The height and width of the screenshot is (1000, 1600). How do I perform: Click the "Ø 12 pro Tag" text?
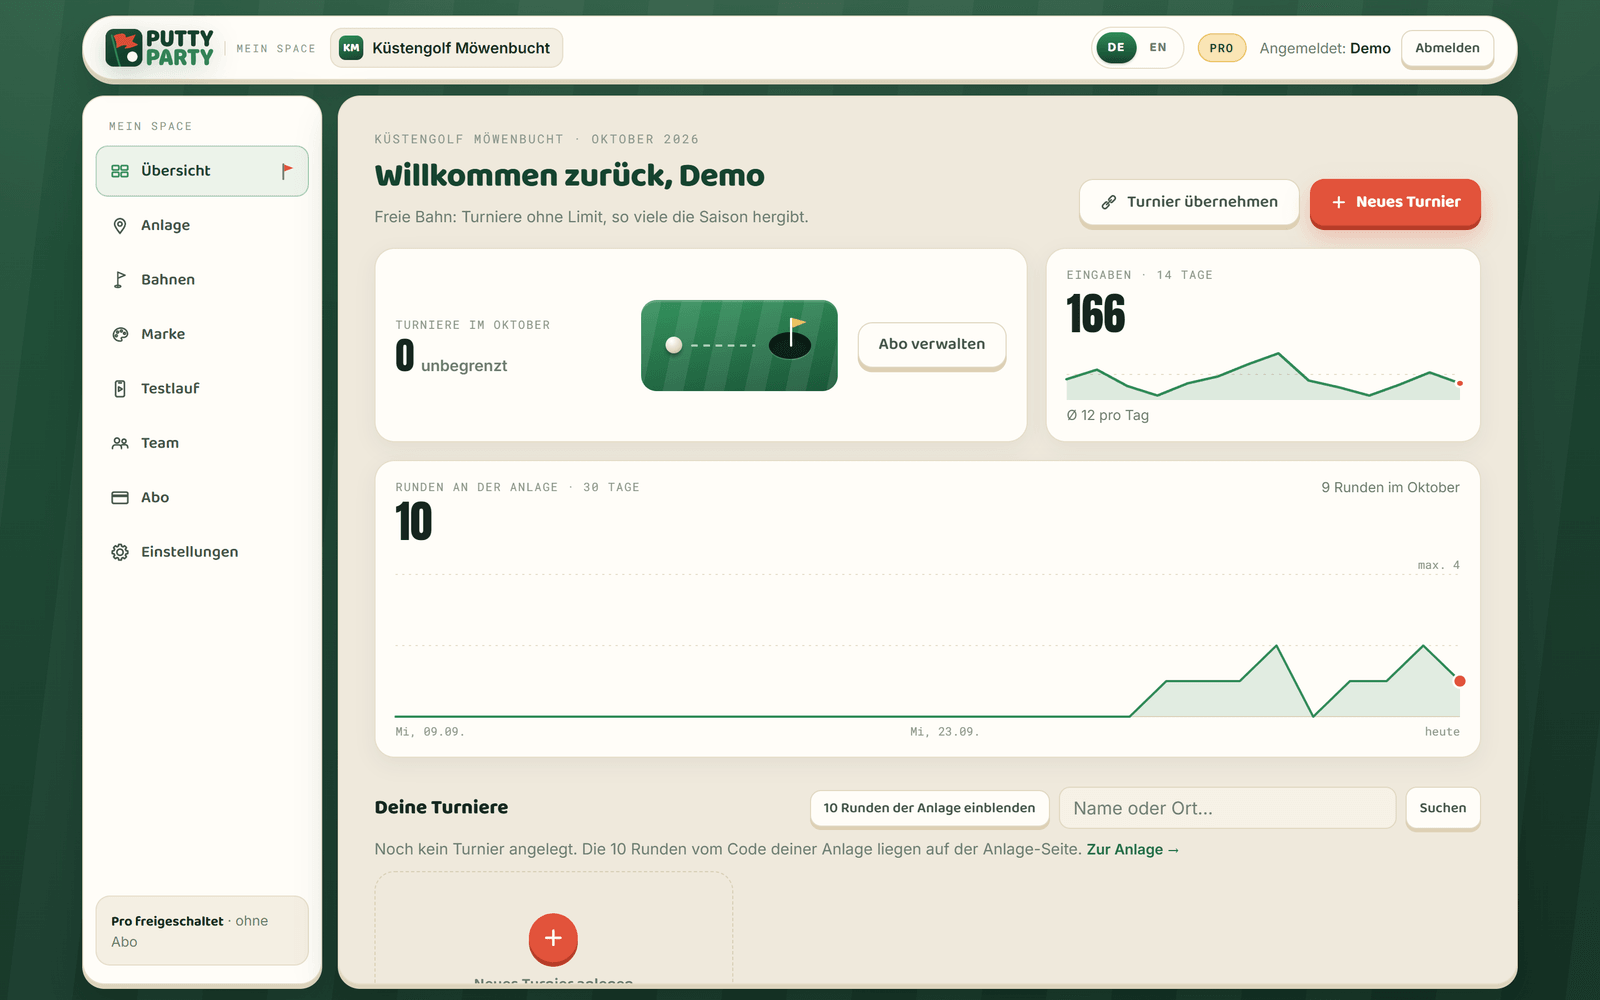pos(1107,416)
